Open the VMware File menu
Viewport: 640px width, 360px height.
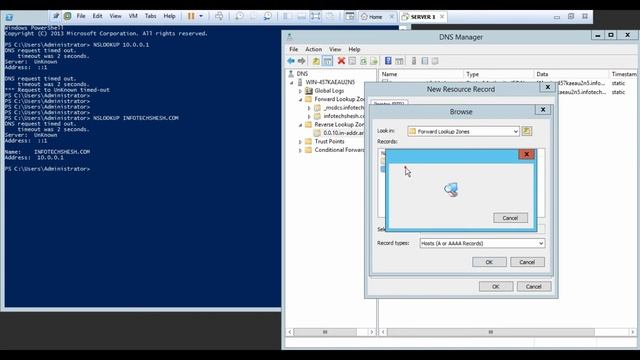[x=81, y=16]
